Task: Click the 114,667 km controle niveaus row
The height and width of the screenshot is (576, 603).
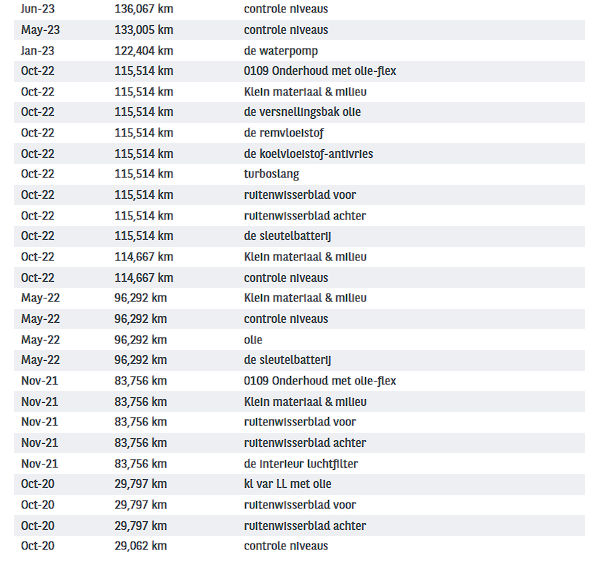Action: pos(300,278)
